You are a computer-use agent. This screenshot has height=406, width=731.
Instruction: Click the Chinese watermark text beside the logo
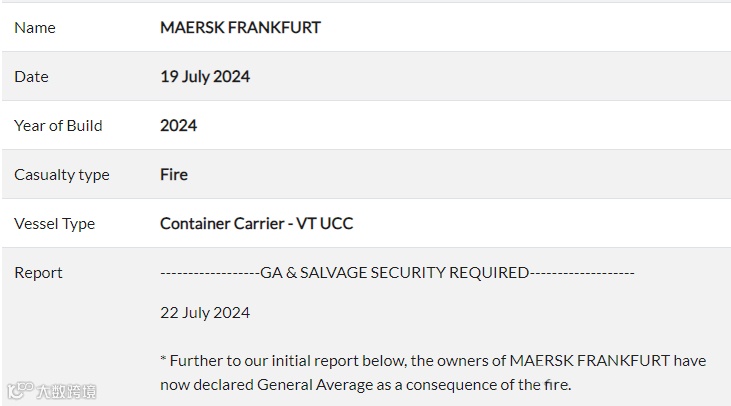66,391
